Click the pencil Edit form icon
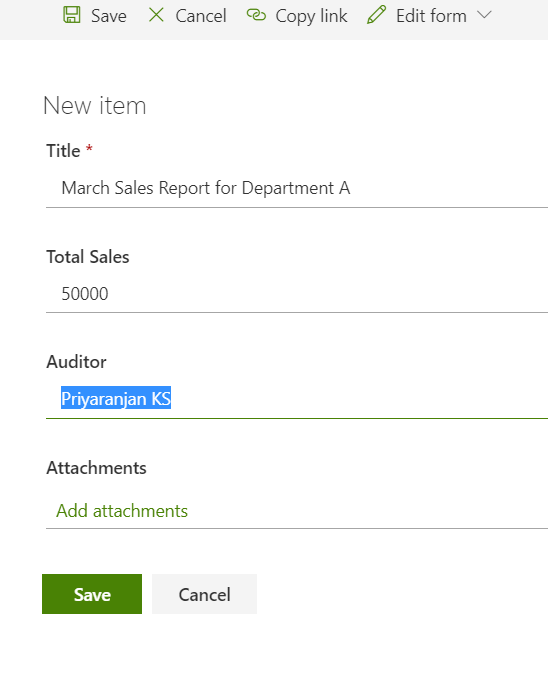 click(376, 15)
